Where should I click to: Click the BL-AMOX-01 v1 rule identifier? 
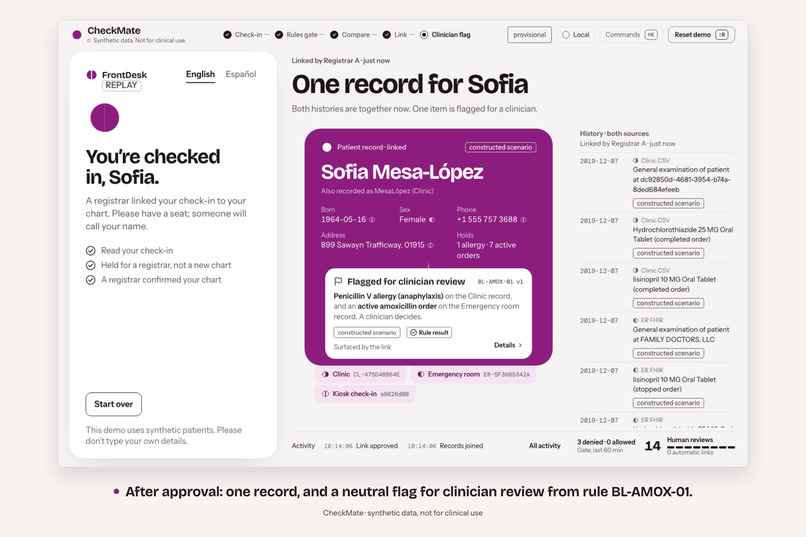[x=500, y=282]
